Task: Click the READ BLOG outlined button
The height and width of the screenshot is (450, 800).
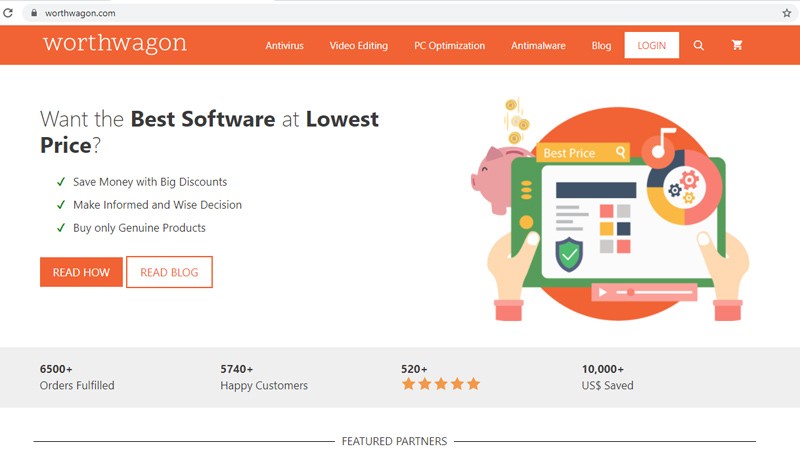Action: [169, 272]
